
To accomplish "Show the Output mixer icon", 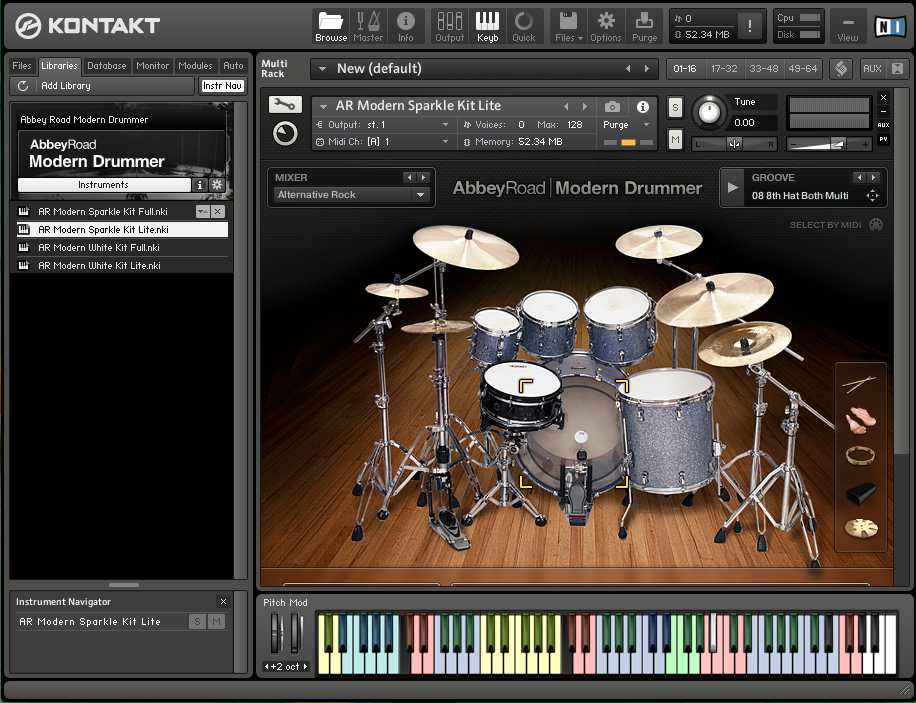I will pyautogui.click(x=449, y=27).
